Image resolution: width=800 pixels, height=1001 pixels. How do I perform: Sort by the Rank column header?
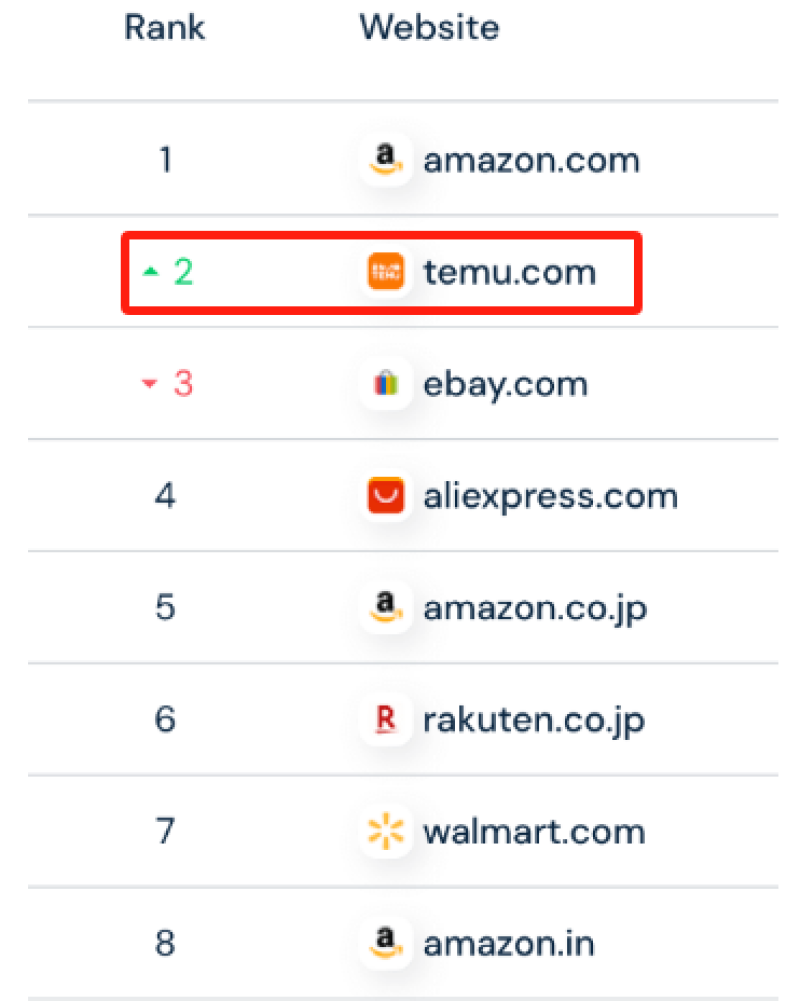tap(165, 27)
